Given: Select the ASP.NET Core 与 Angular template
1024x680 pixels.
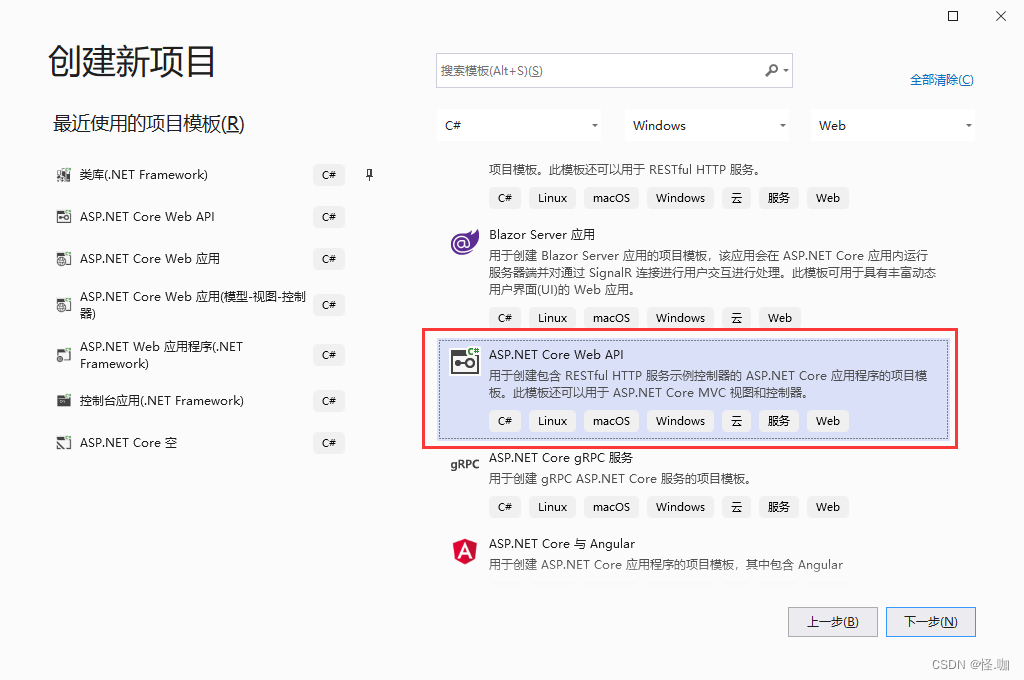Looking at the screenshot, I should 693,555.
